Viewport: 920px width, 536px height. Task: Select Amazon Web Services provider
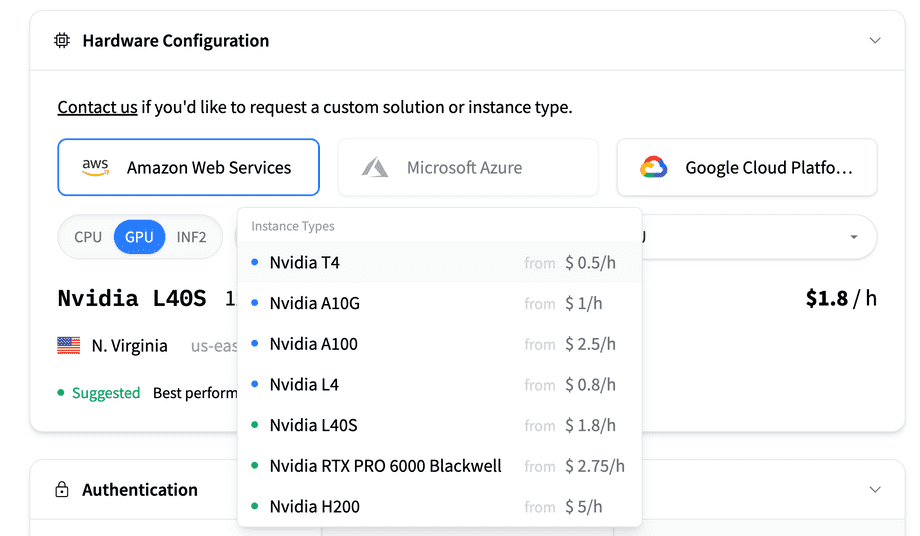(188, 167)
